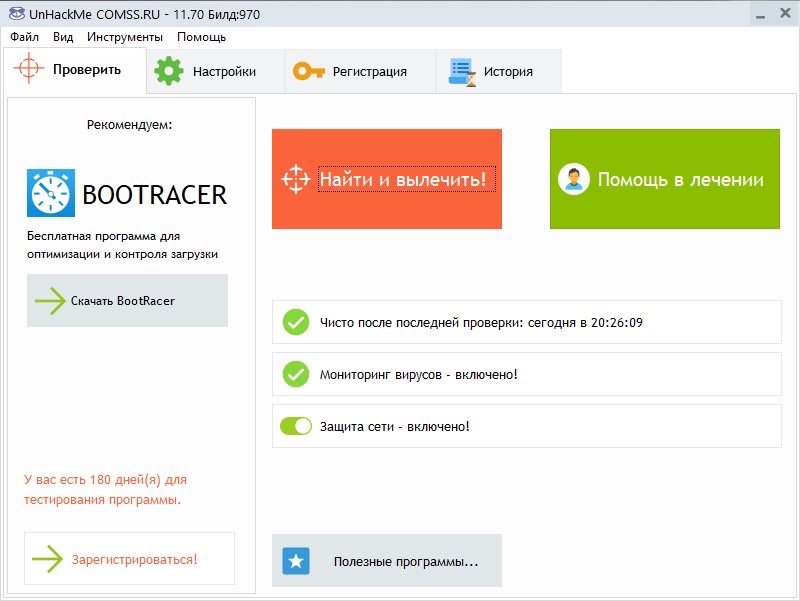Switch to the Регистрация tab
Screen dimensions: 800x601
point(360,71)
